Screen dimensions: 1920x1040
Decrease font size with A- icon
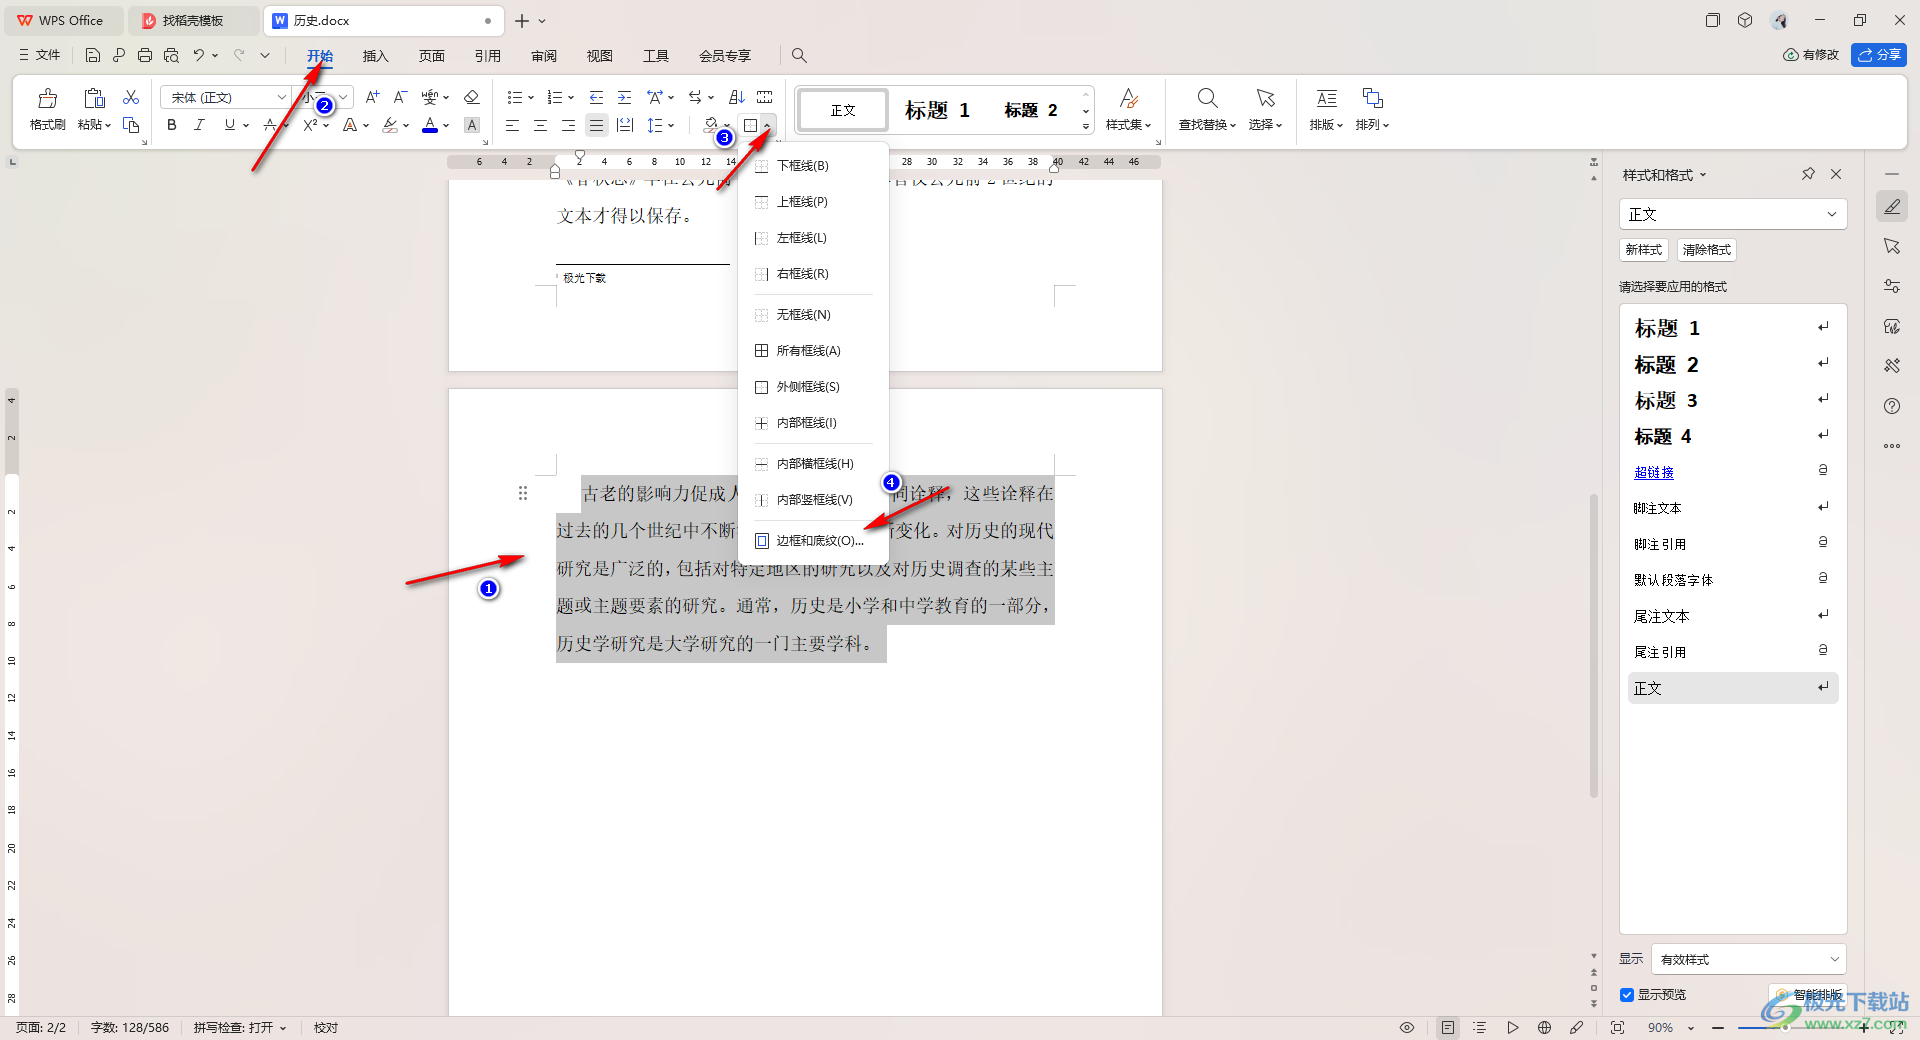pyautogui.click(x=400, y=97)
